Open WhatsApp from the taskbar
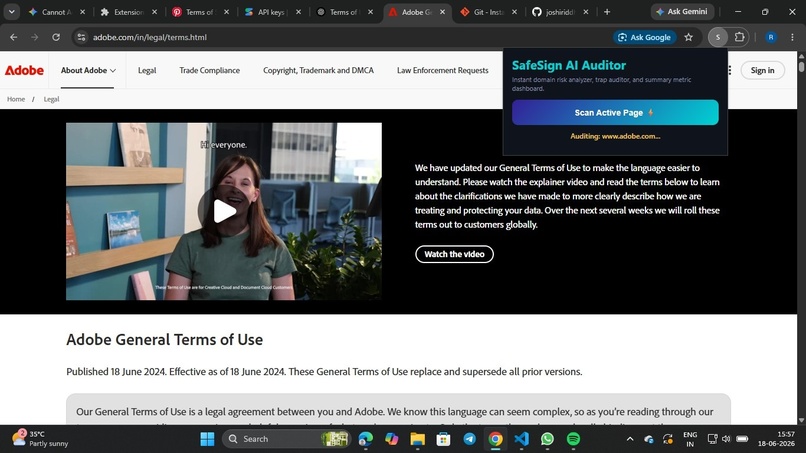Screen dimensions: 806x453 pyautogui.click(x=547, y=439)
